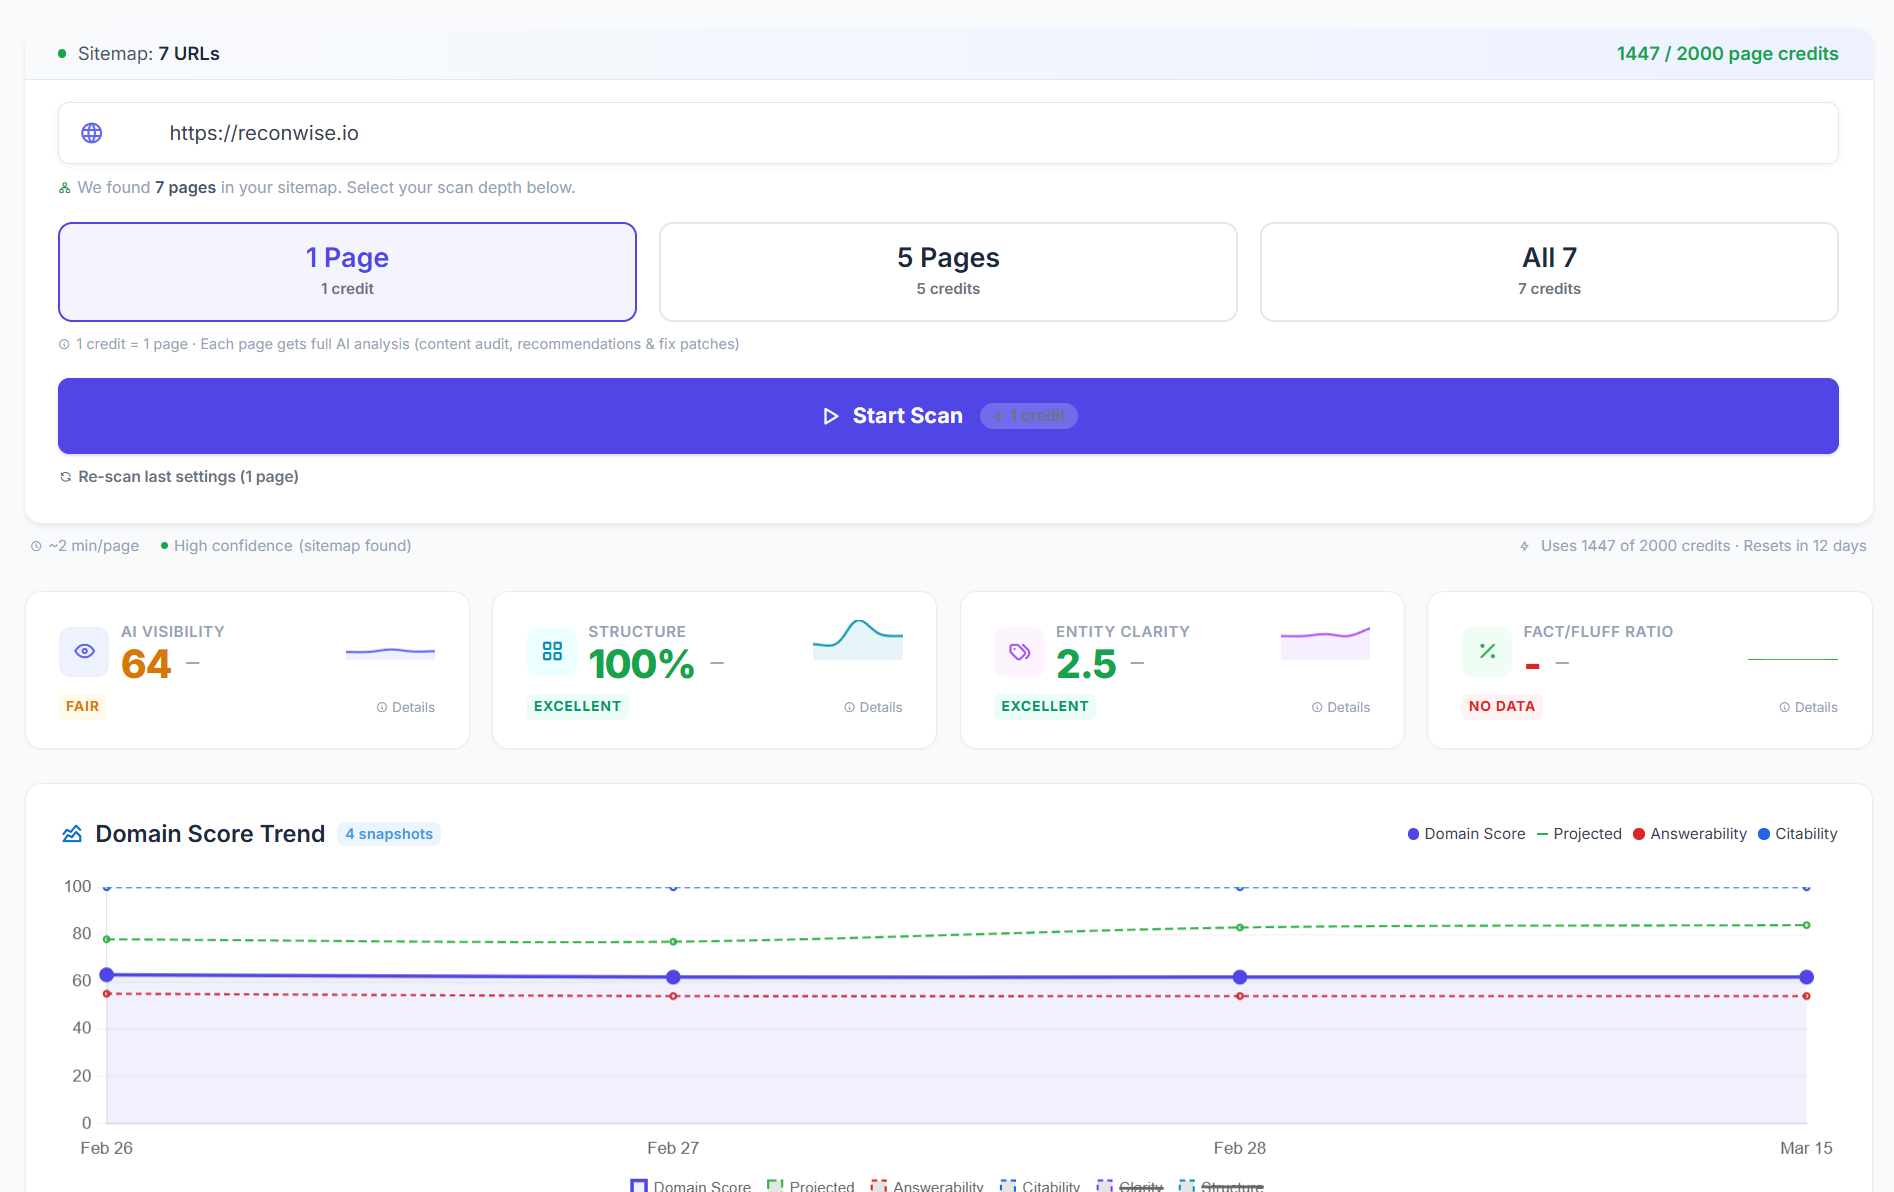This screenshot has height=1192, width=1894.
Task: Click the website URL input field
Action: pos(990,133)
